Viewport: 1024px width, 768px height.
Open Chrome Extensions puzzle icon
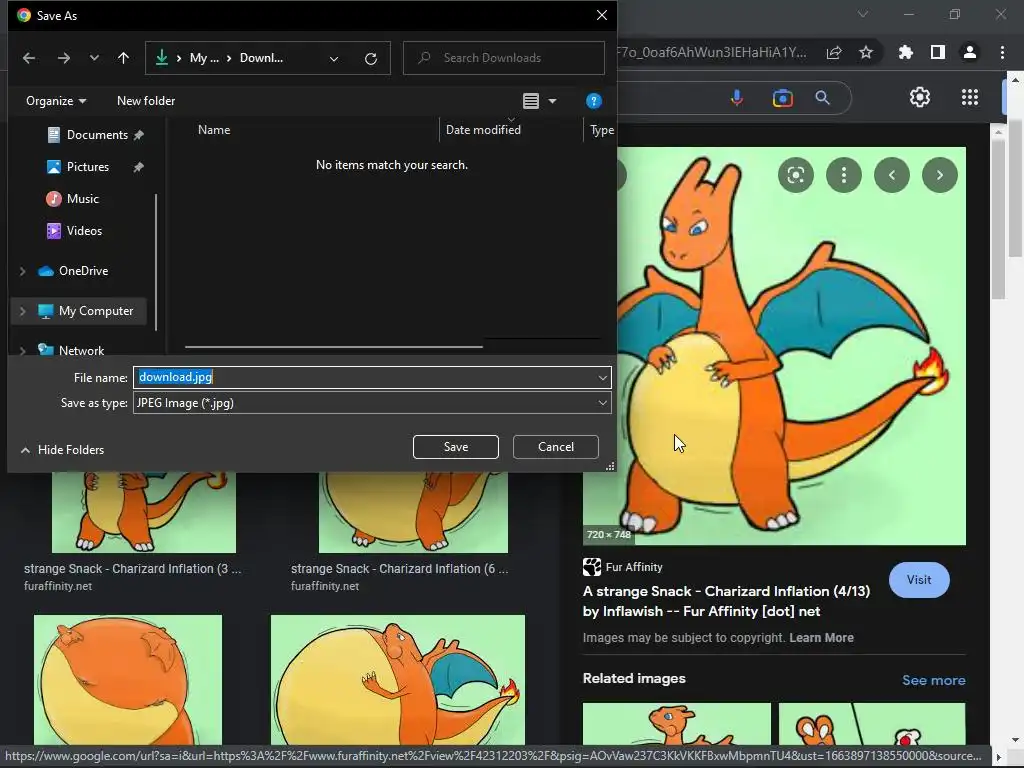[x=906, y=52]
